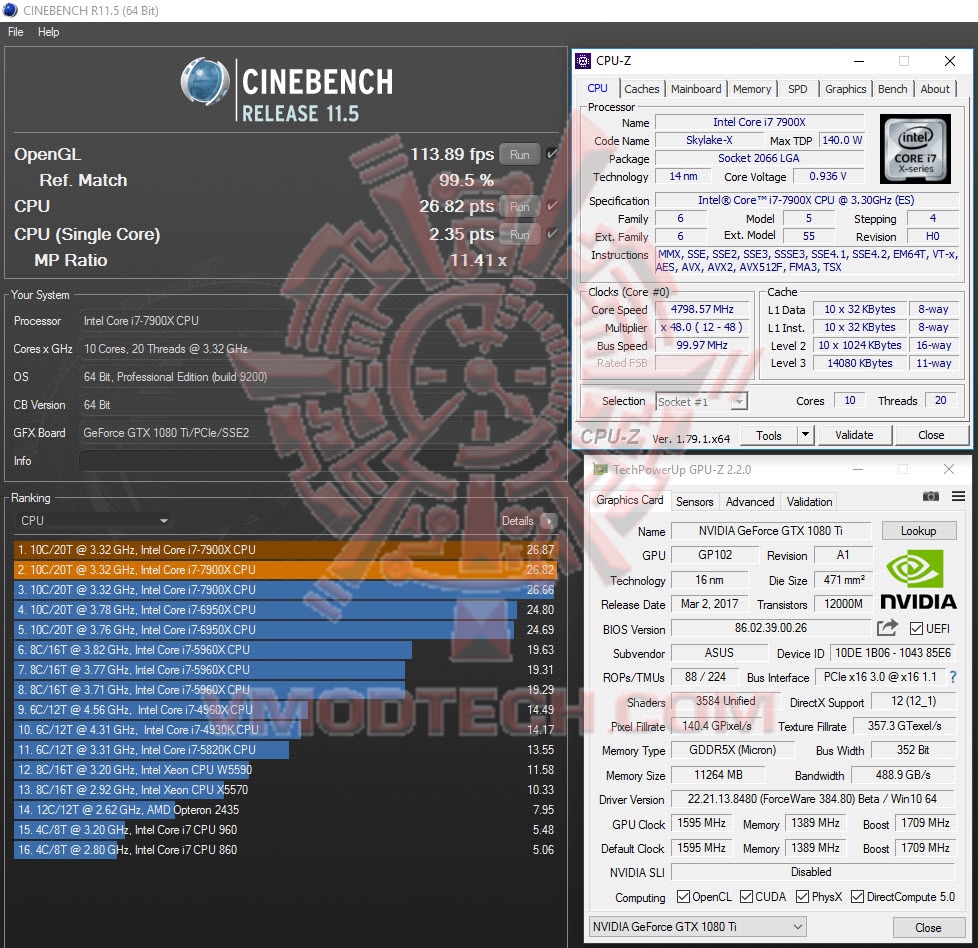Switch to the Bench tab in CPU-Z
Image resolution: width=978 pixels, height=948 pixels.
pyautogui.click(x=893, y=89)
